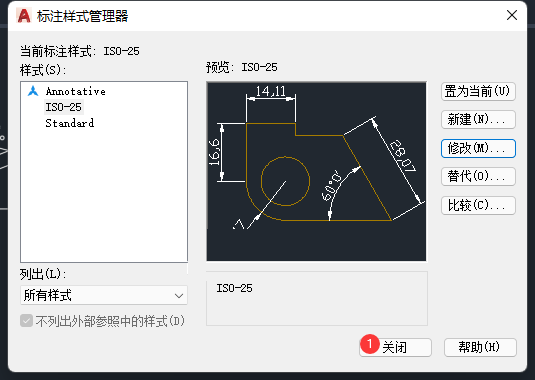Click the 样式(S): label
This screenshot has width=535, height=380.
43,70
